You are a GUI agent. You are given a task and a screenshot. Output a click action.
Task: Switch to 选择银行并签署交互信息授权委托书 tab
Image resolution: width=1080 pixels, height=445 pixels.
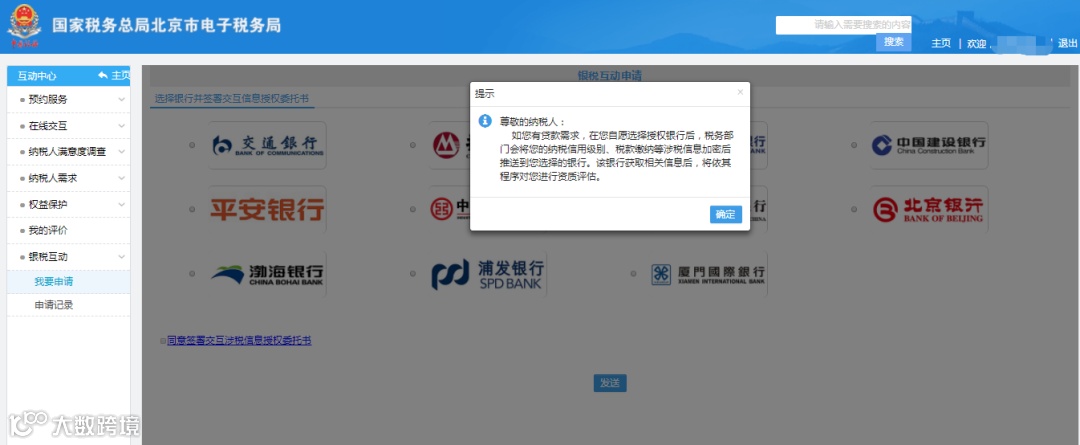(x=232, y=99)
